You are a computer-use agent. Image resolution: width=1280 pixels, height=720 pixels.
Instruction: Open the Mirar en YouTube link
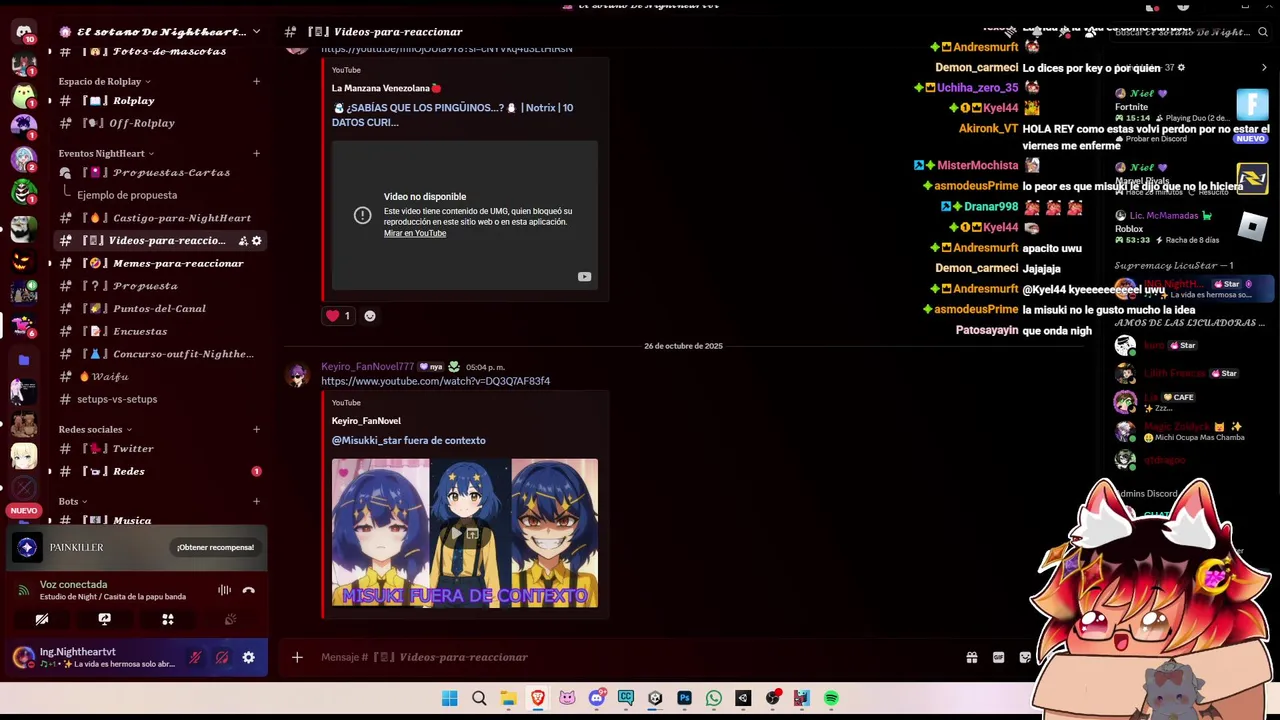click(x=415, y=233)
